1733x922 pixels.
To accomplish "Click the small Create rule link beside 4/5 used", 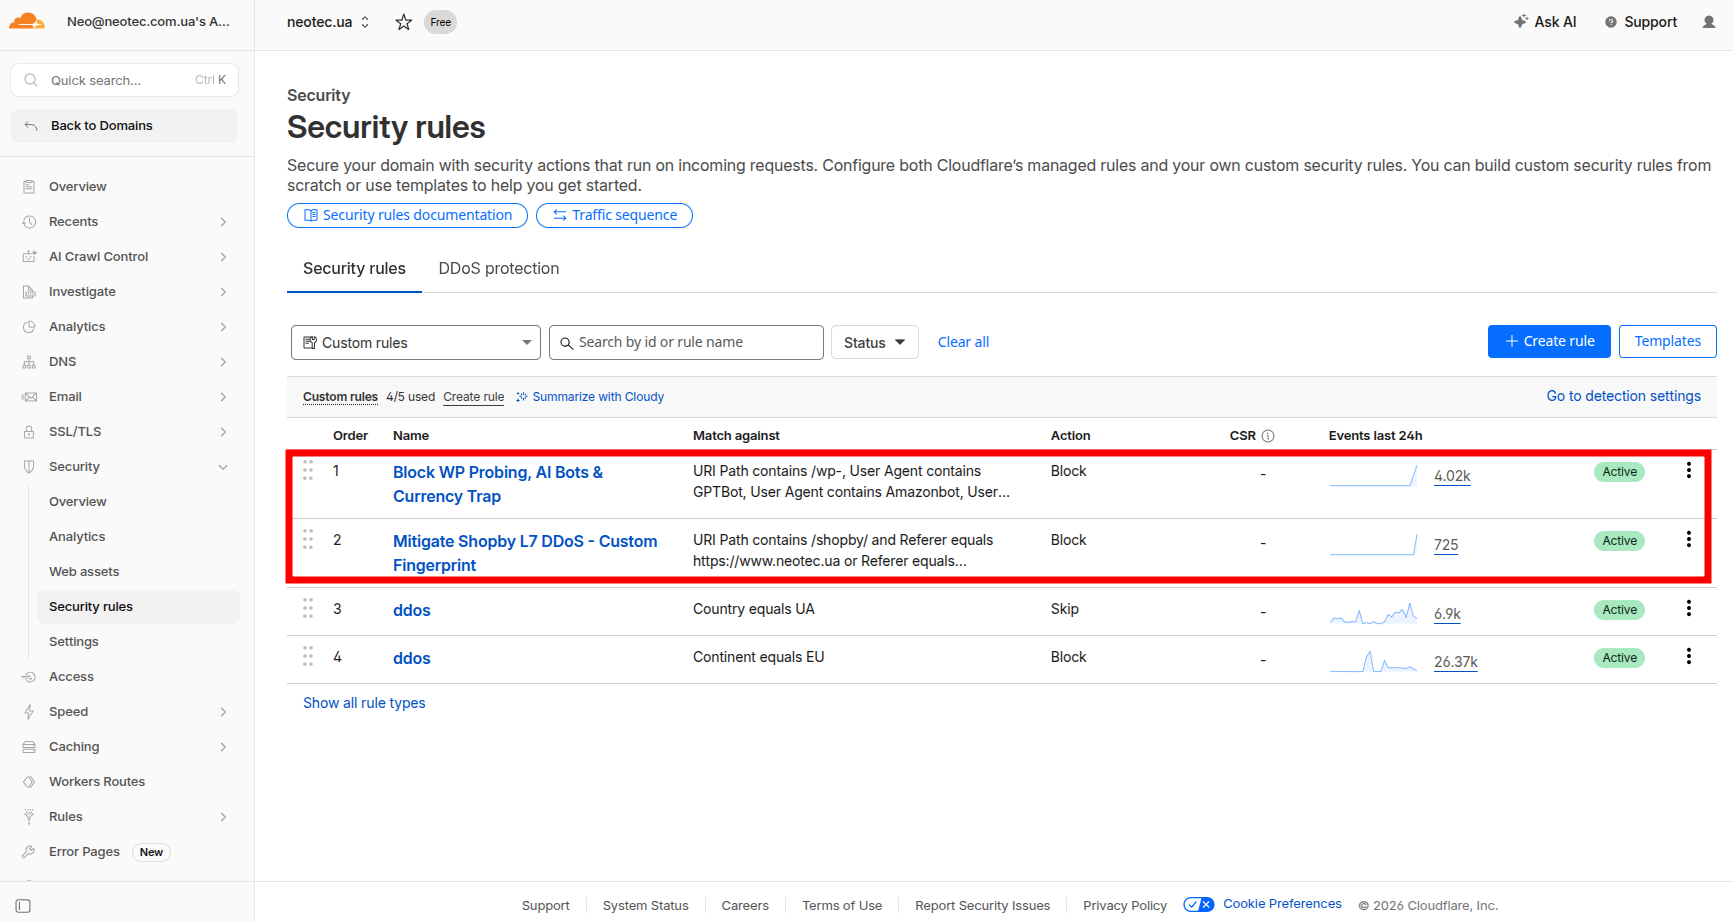I will tap(474, 397).
